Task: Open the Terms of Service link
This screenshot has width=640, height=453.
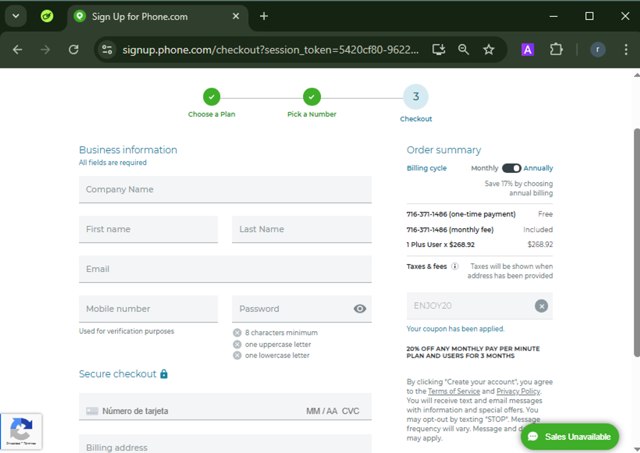Action: coord(454,391)
